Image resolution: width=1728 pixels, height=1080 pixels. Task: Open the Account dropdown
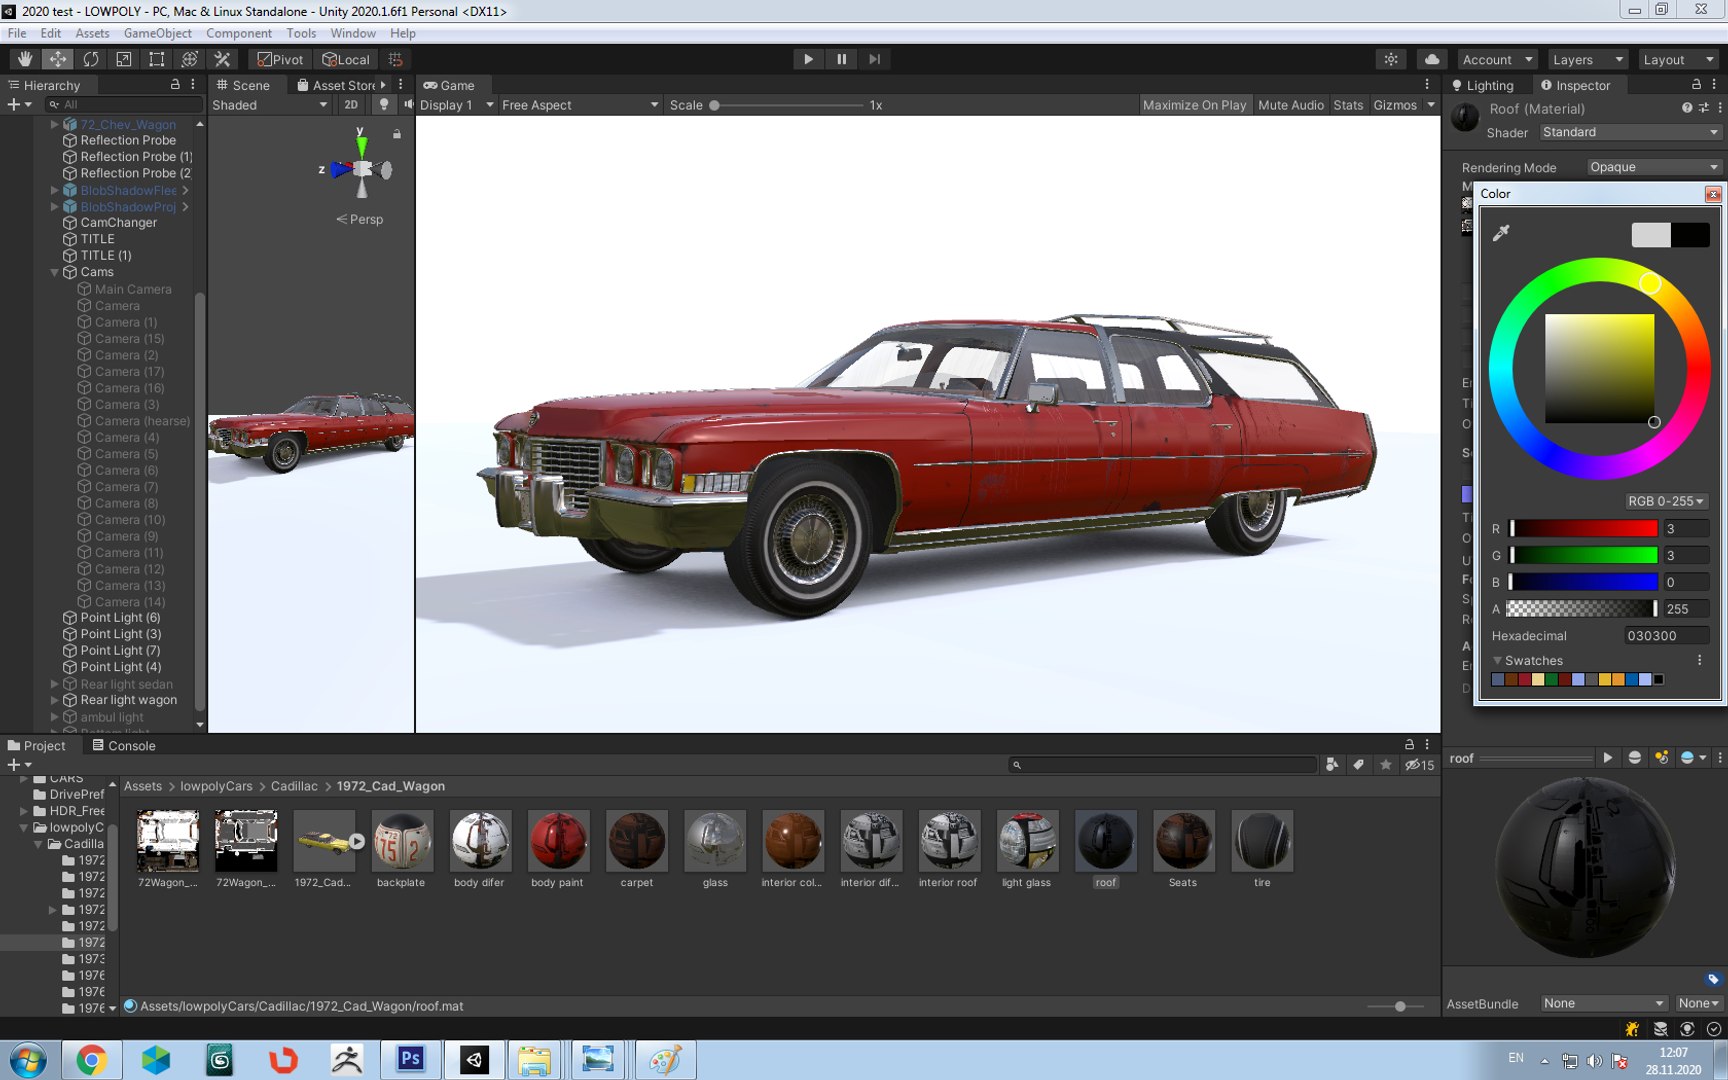coord(1497,59)
